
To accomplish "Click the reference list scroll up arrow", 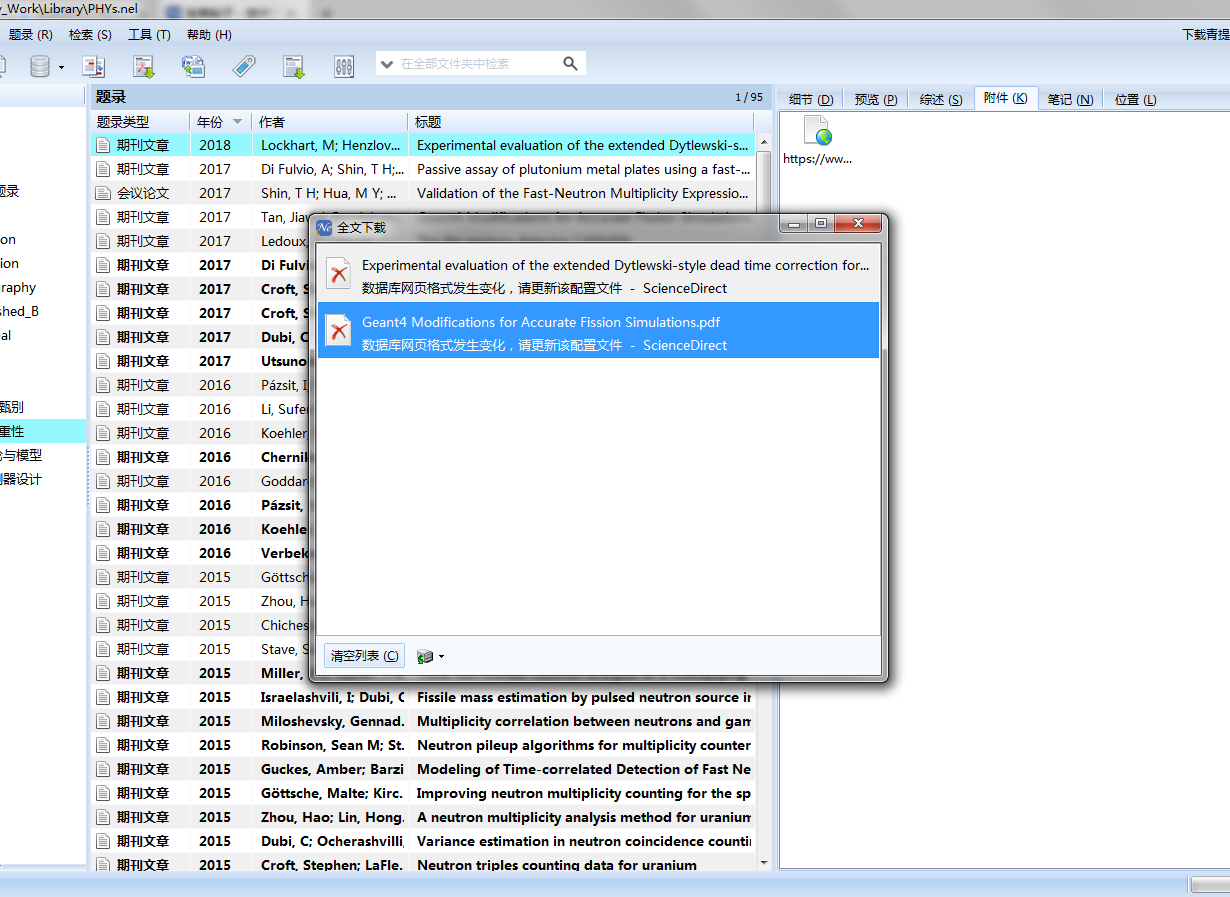I will (x=765, y=142).
